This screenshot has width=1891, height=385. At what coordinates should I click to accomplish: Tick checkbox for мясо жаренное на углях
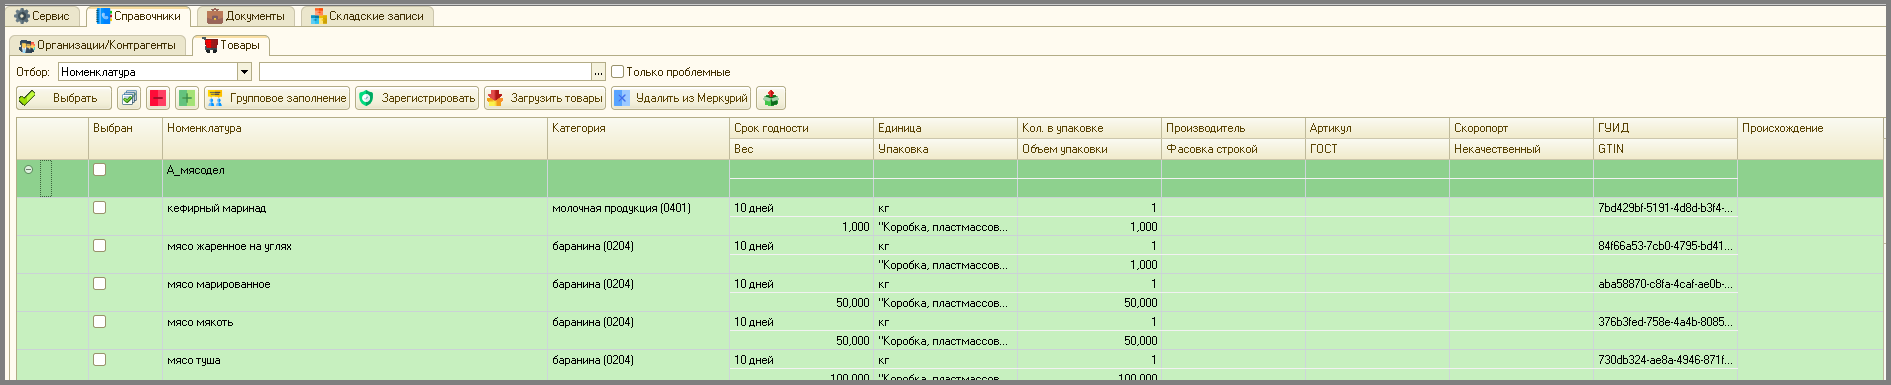[99, 246]
